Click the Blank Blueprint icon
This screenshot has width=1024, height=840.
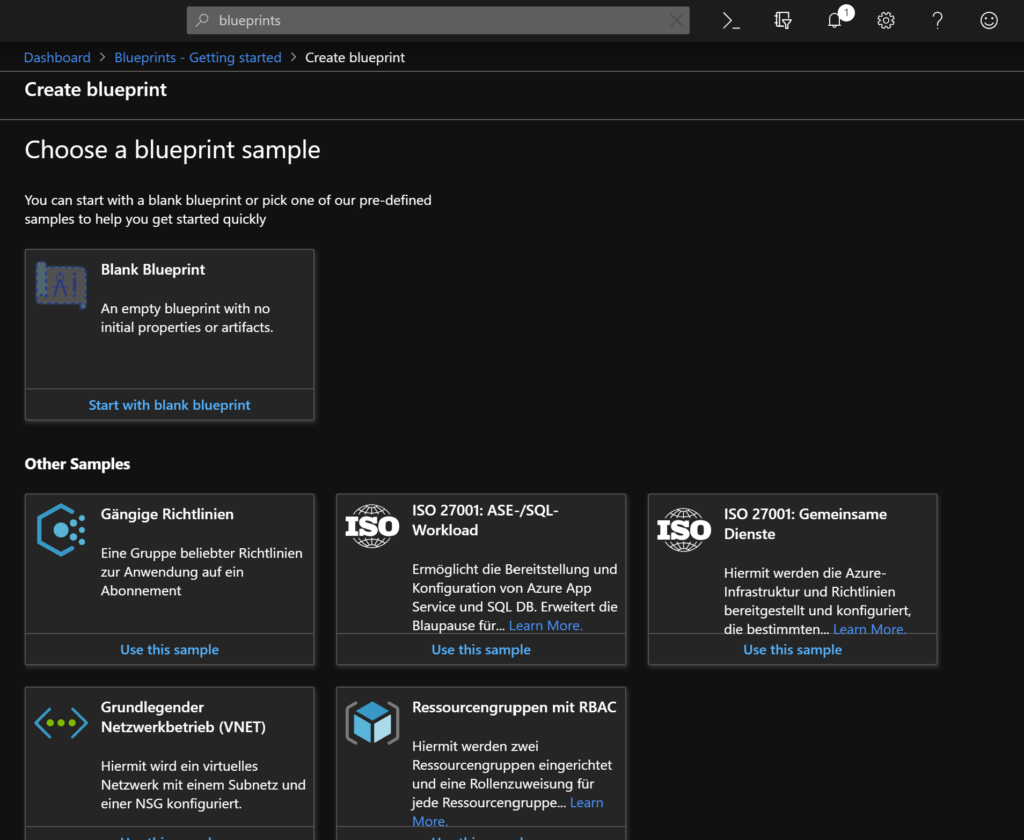click(61, 285)
